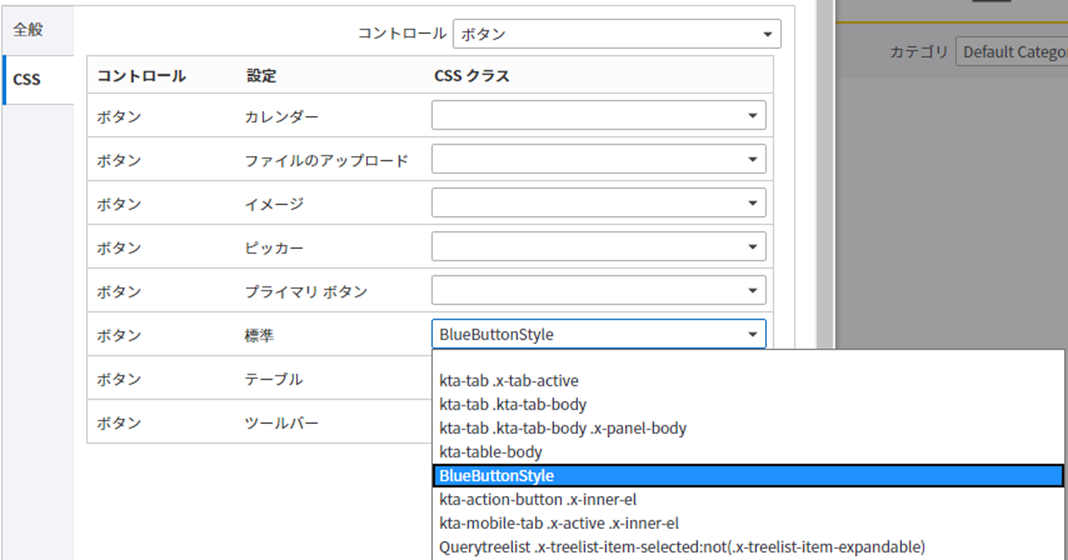The height and width of the screenshot is (560, 1068).
Task: Choose kta-tab .x-tab-active from list
Action: point(509,381)
